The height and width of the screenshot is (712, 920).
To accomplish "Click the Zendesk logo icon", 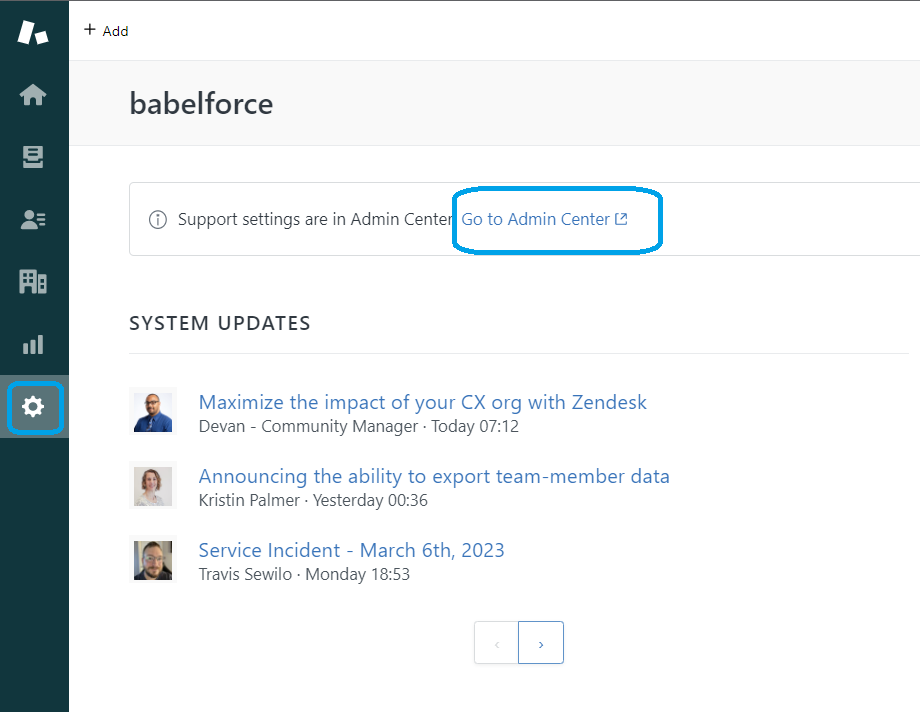I will 33,32.
